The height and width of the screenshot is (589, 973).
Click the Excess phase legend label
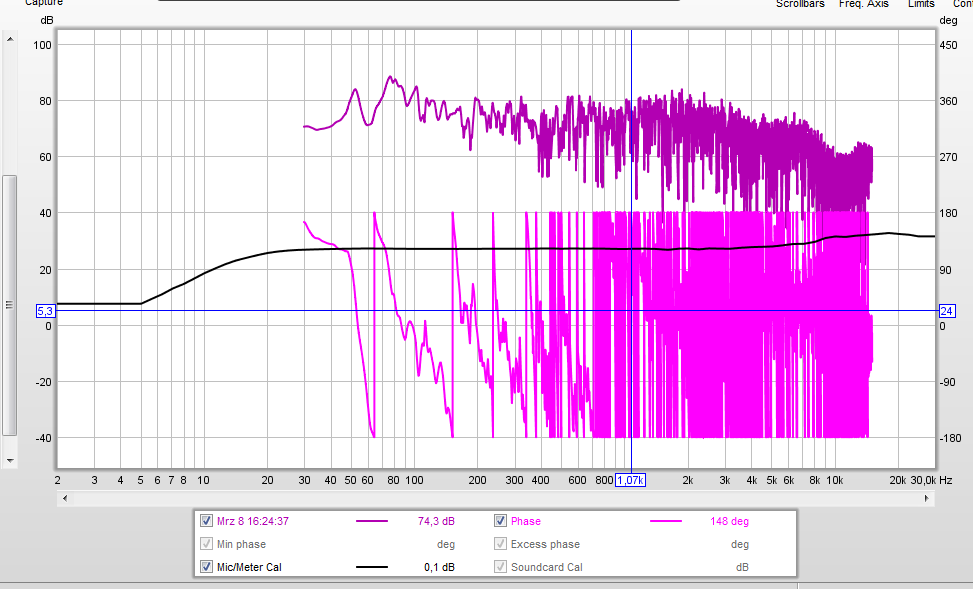coord(545,544)
